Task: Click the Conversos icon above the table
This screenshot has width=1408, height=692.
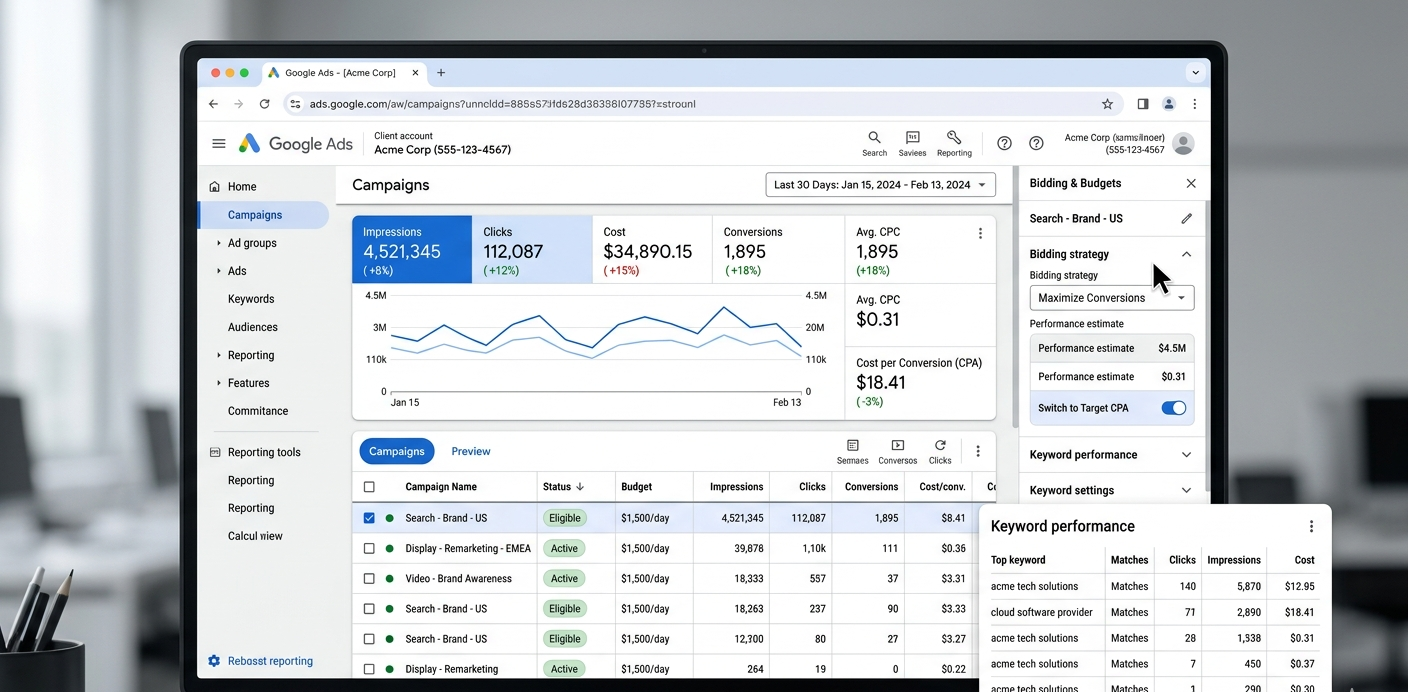Action: tap(897, 446)
